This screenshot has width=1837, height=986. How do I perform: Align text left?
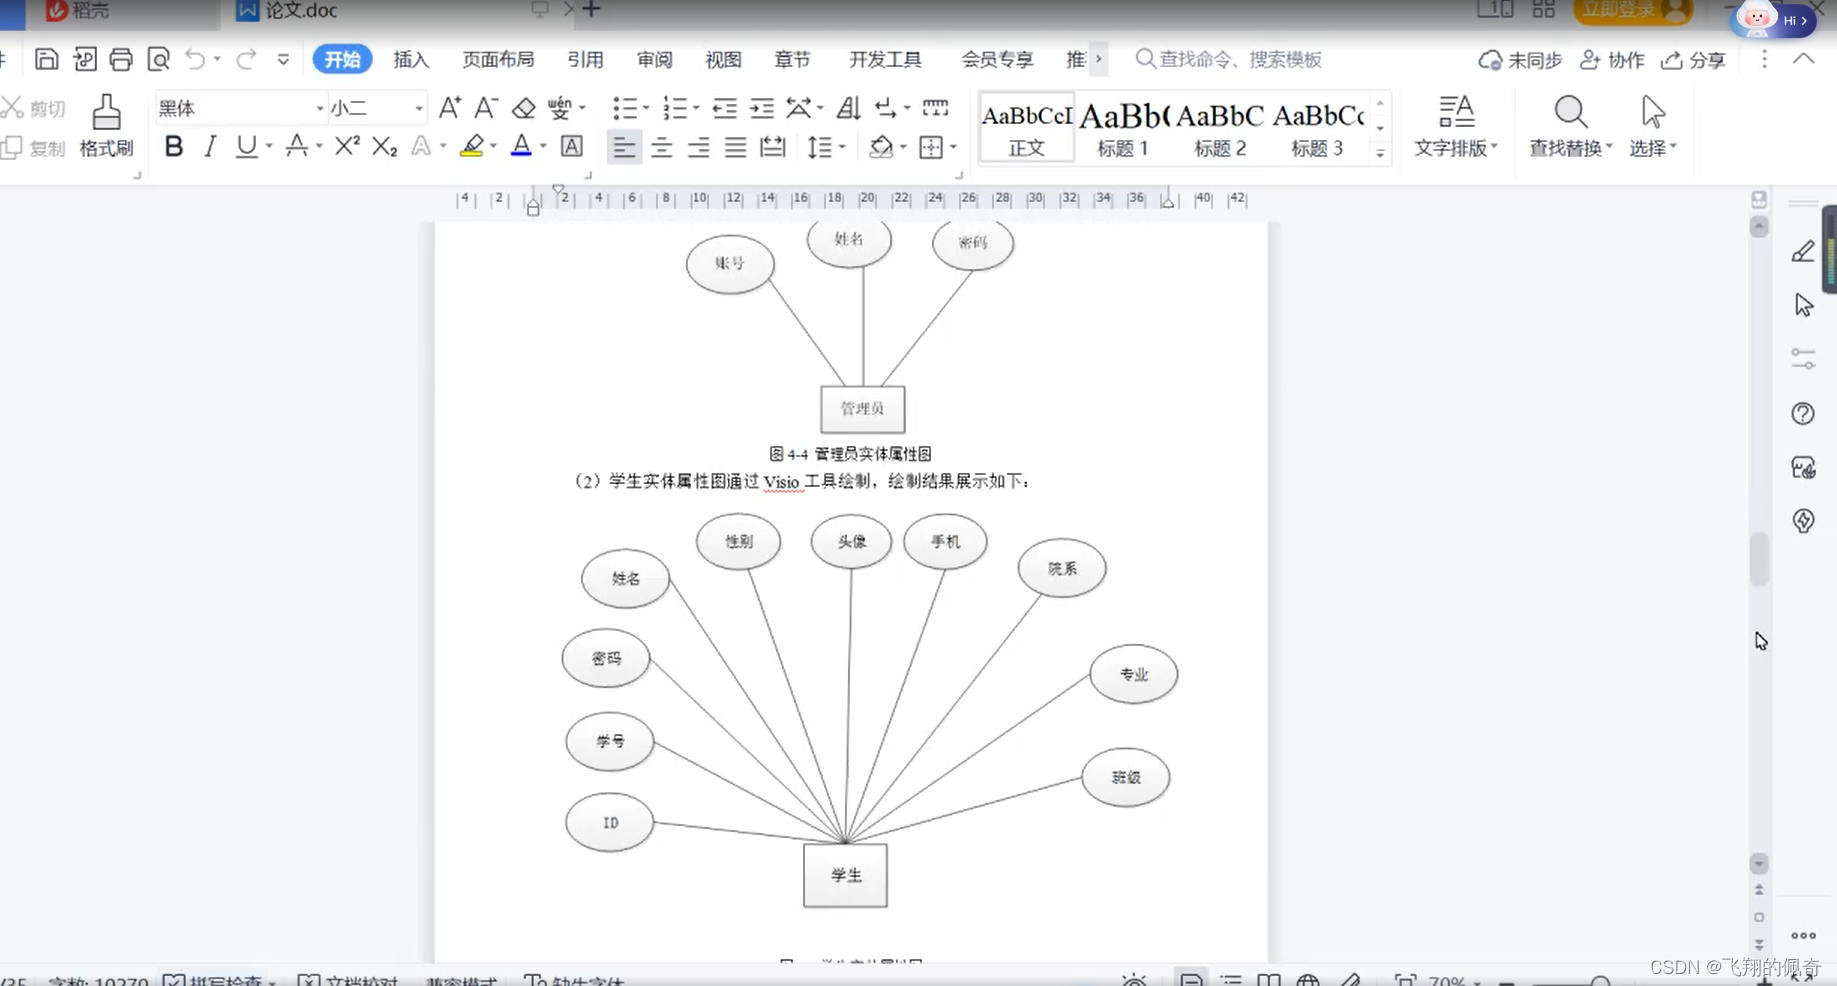pos(624,148)
